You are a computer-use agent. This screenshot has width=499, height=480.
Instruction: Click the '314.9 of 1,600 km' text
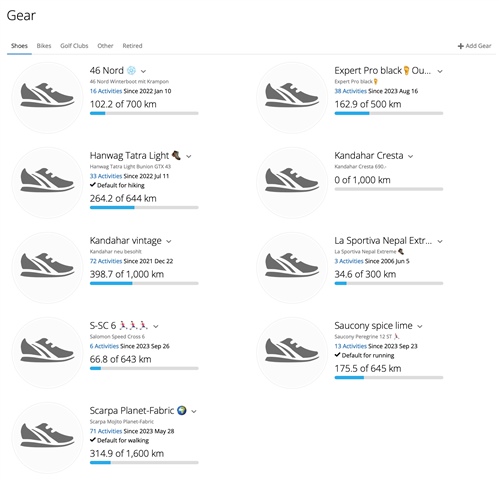coord(127,453)
